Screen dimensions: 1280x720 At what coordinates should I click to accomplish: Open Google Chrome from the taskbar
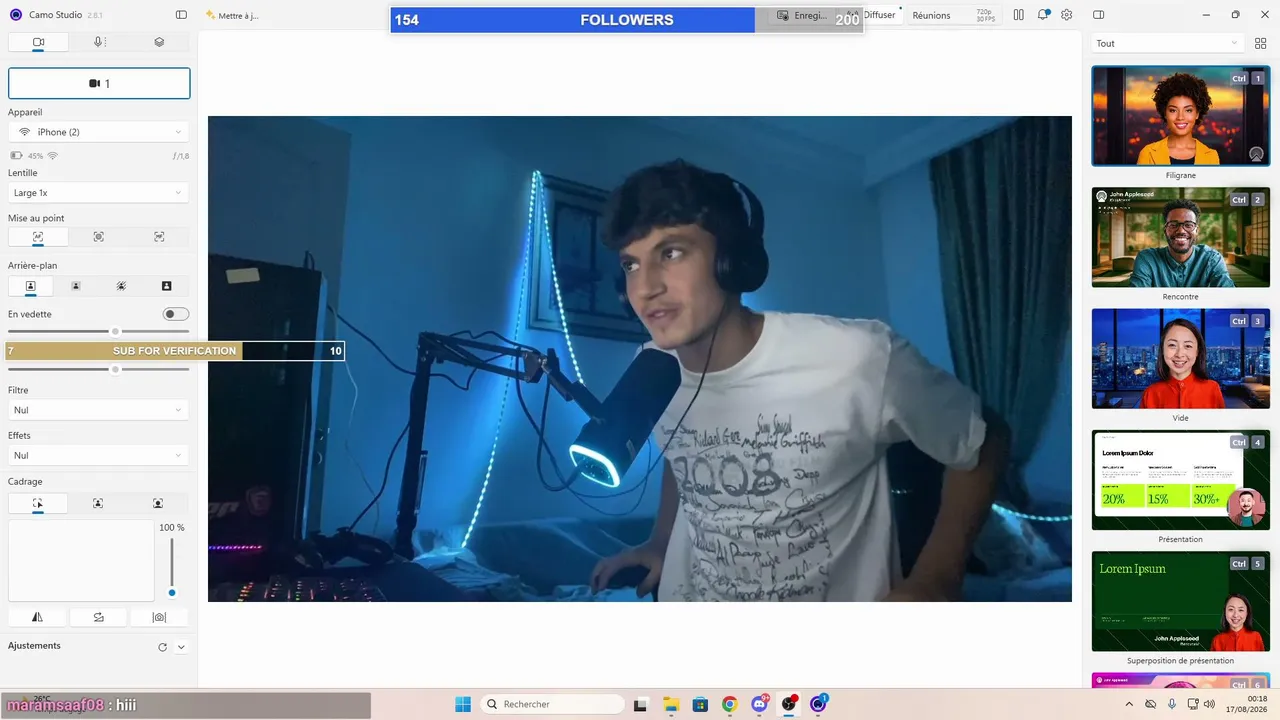tap(730, 704)
